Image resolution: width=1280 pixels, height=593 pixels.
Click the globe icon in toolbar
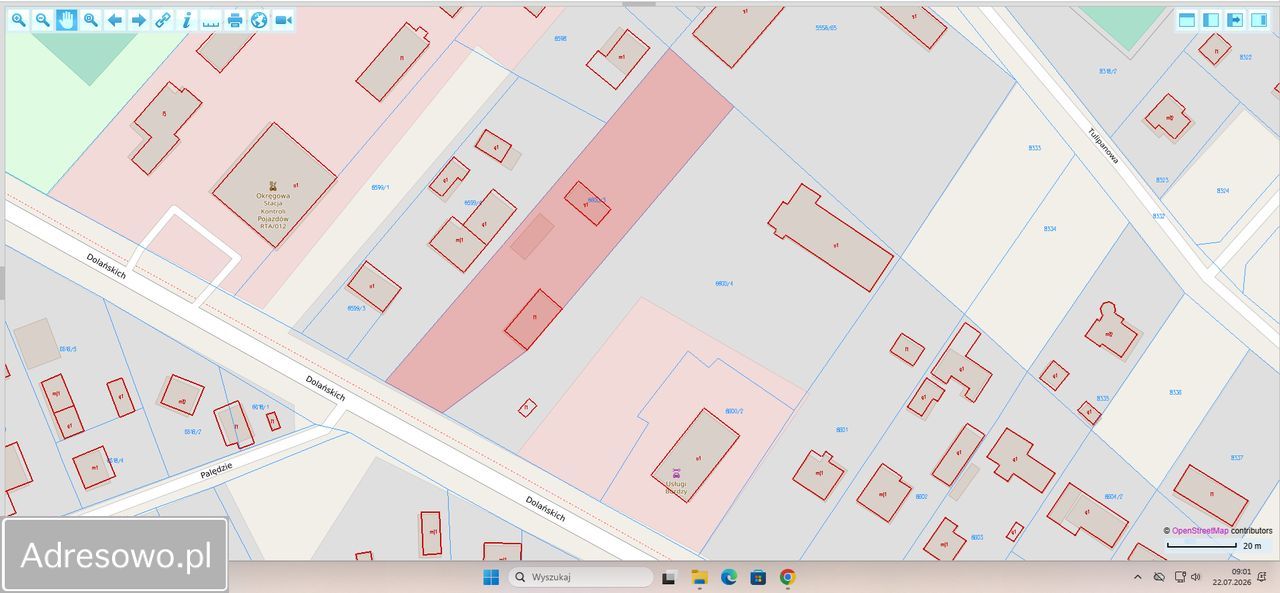click(259, 20)
